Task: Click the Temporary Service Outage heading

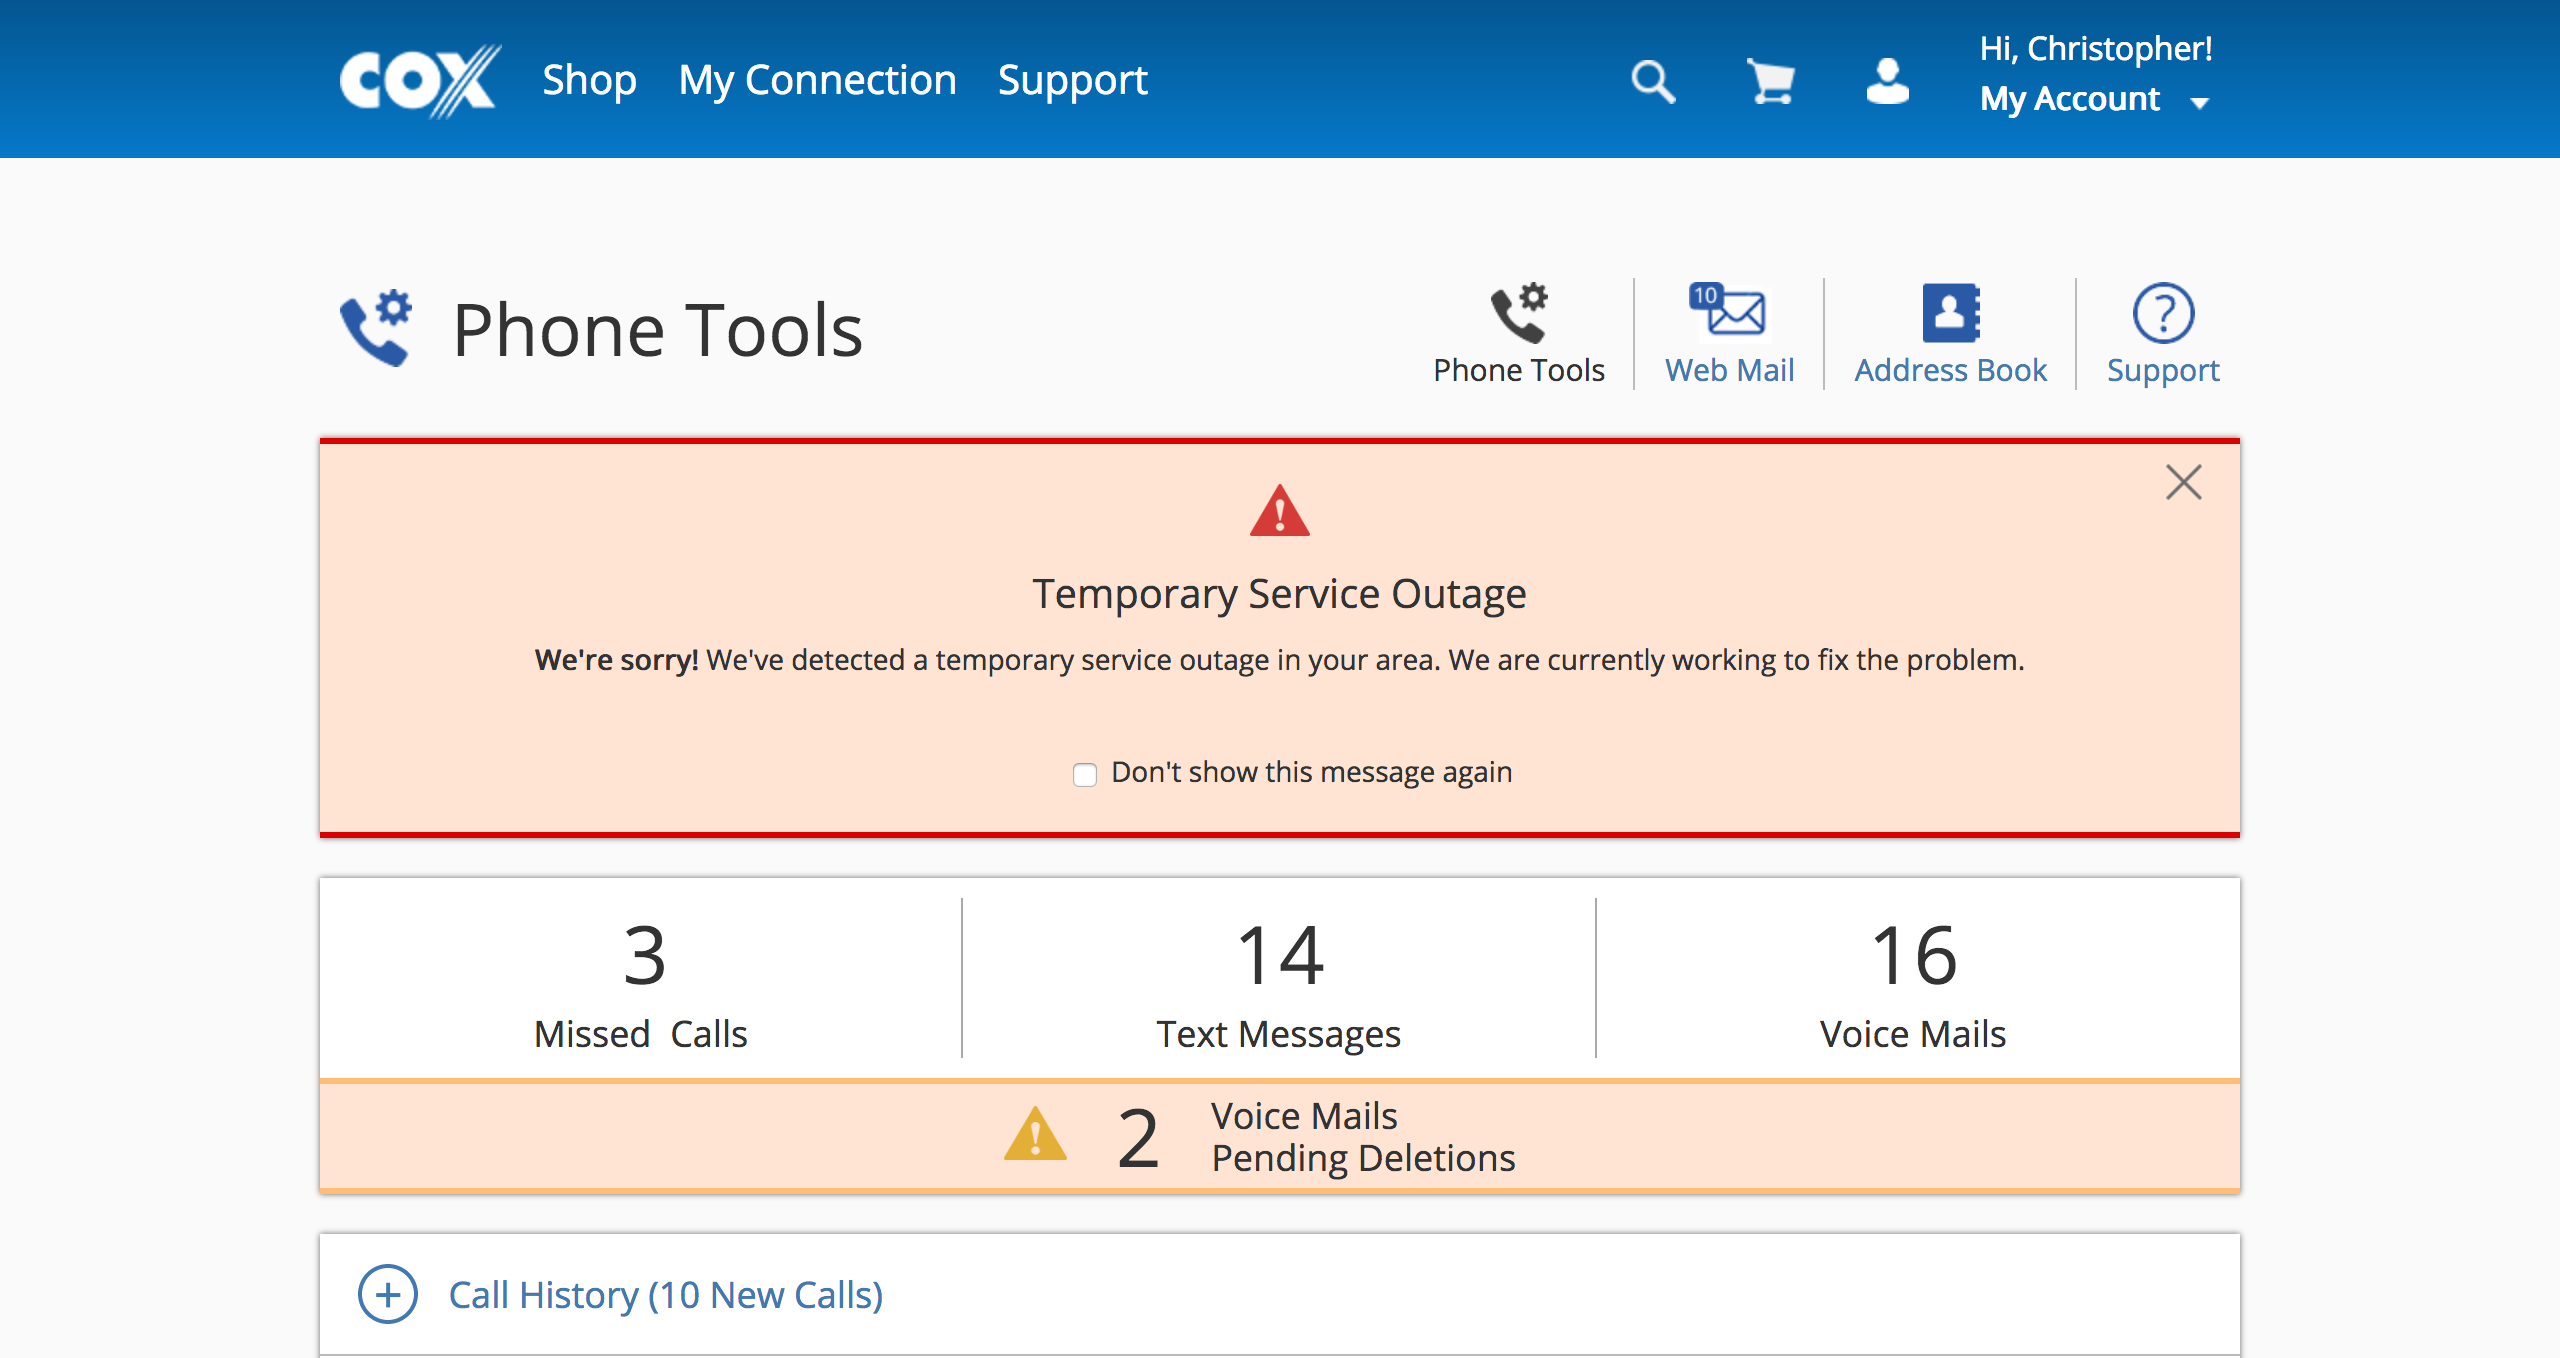Action: (x=1279, y=593)
